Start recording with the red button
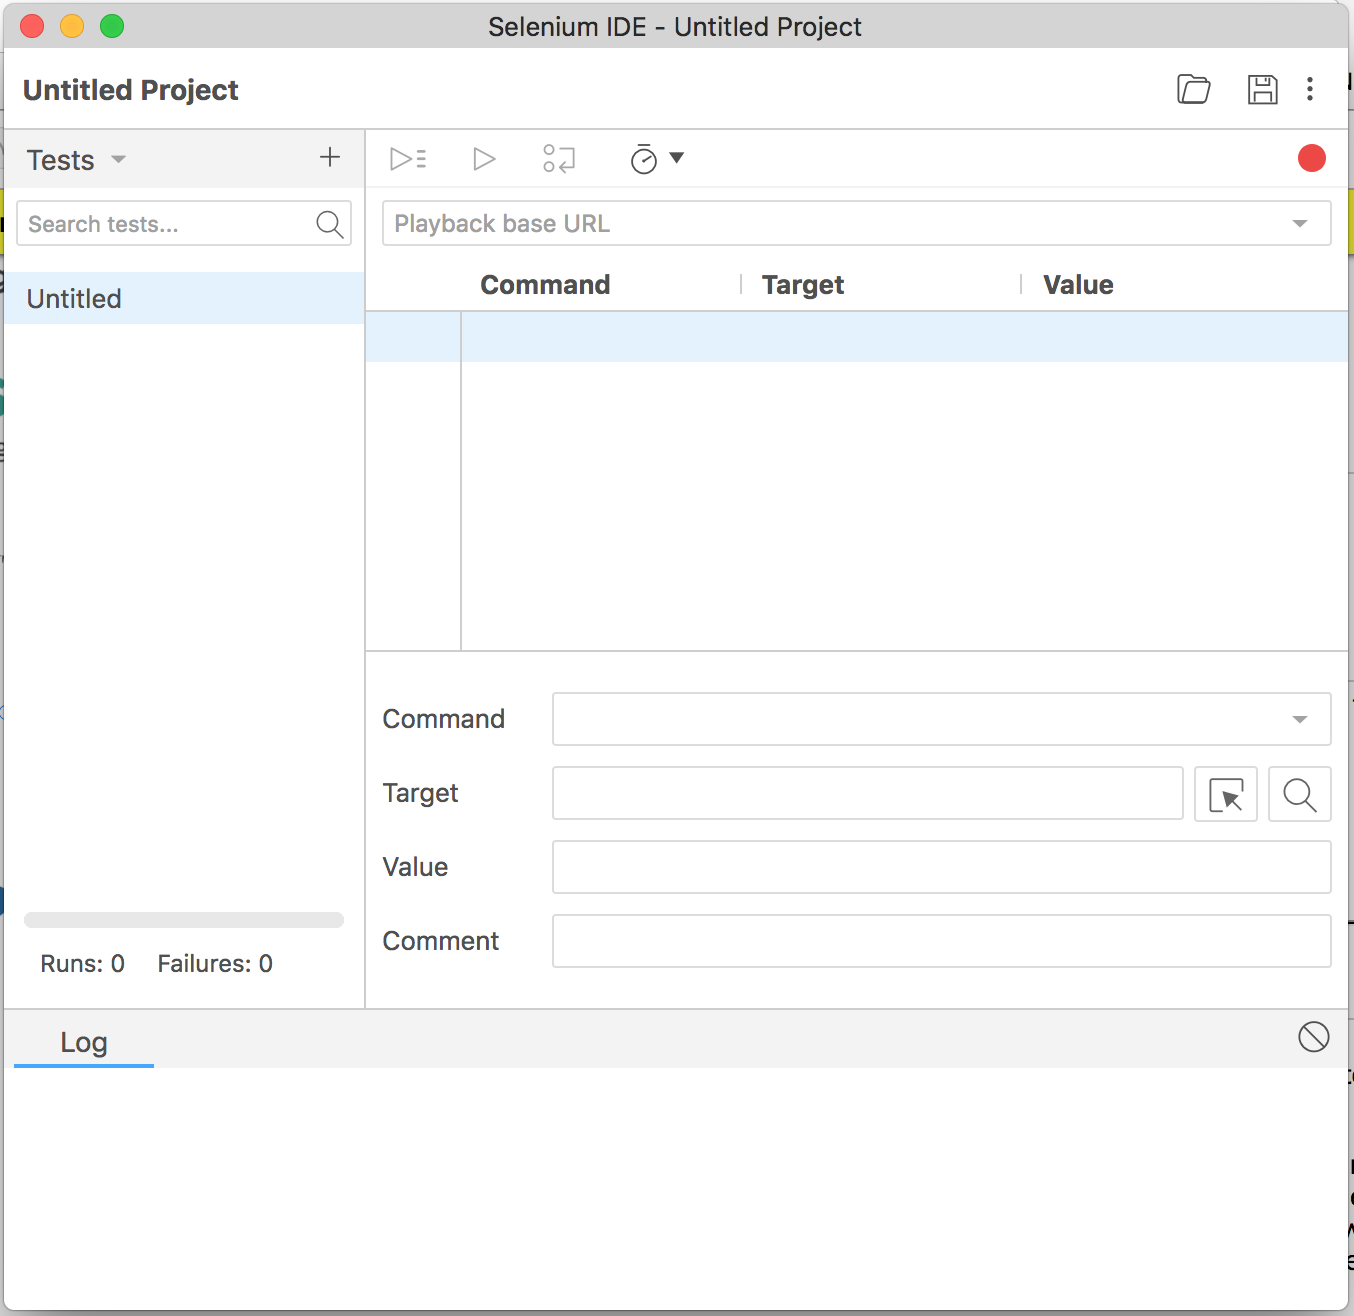 [x=1311, y=158]
